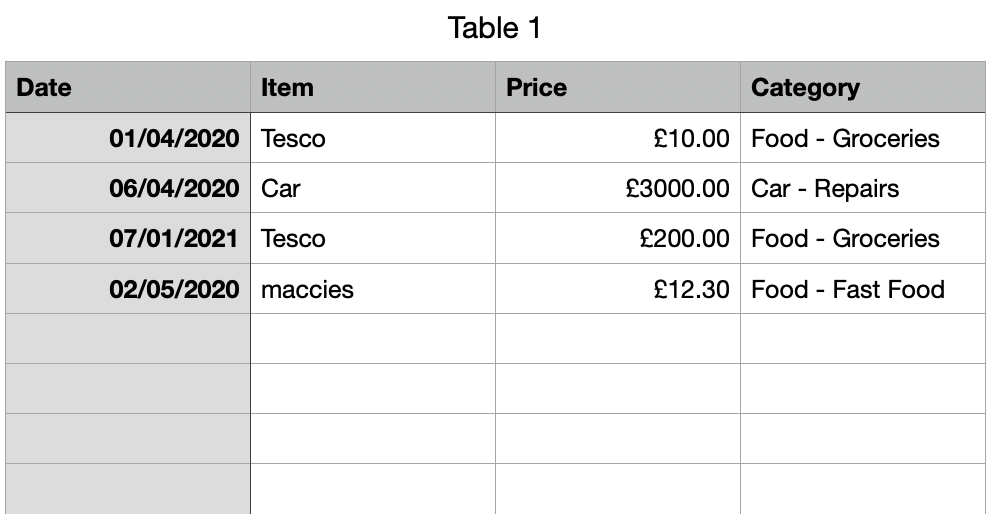The height and width of the screenshot is (514, 986).
Task: Select the Date column header
Action: tap(127, 88)
